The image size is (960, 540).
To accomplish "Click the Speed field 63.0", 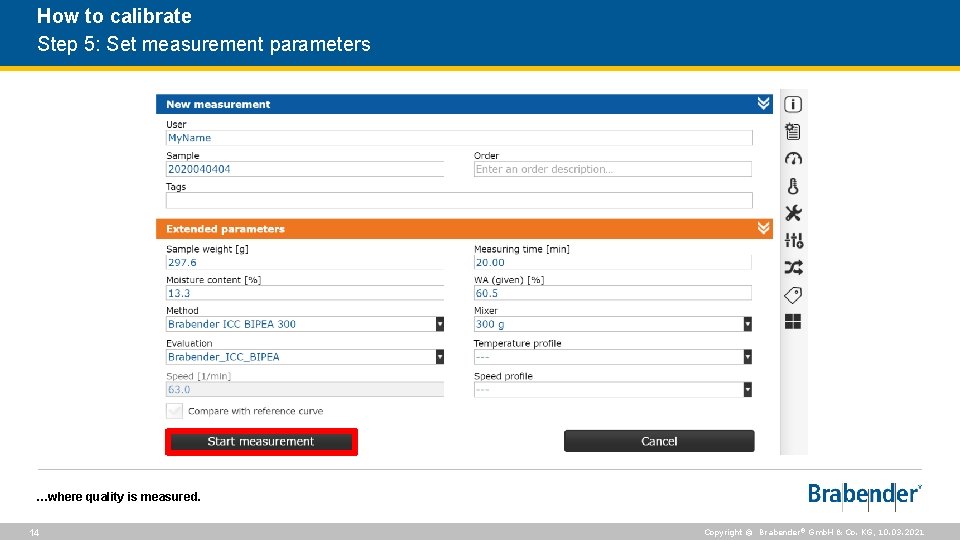I will (x=304, y=389).
